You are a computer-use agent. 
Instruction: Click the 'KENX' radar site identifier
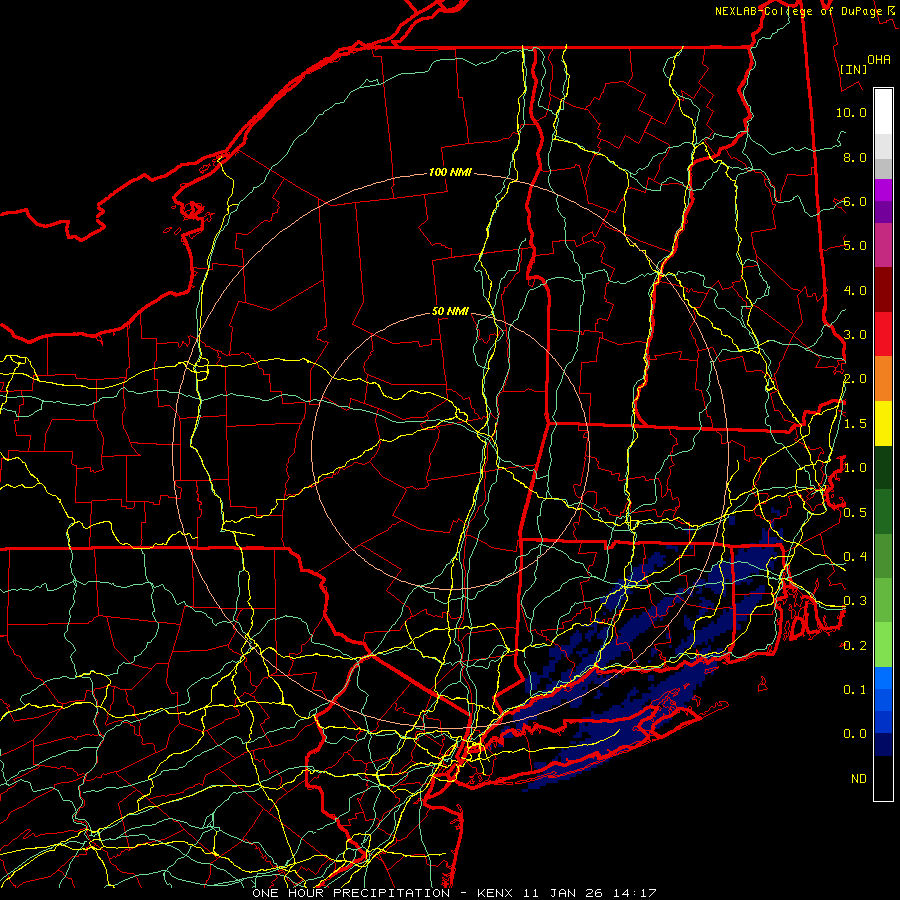[496, 893]
